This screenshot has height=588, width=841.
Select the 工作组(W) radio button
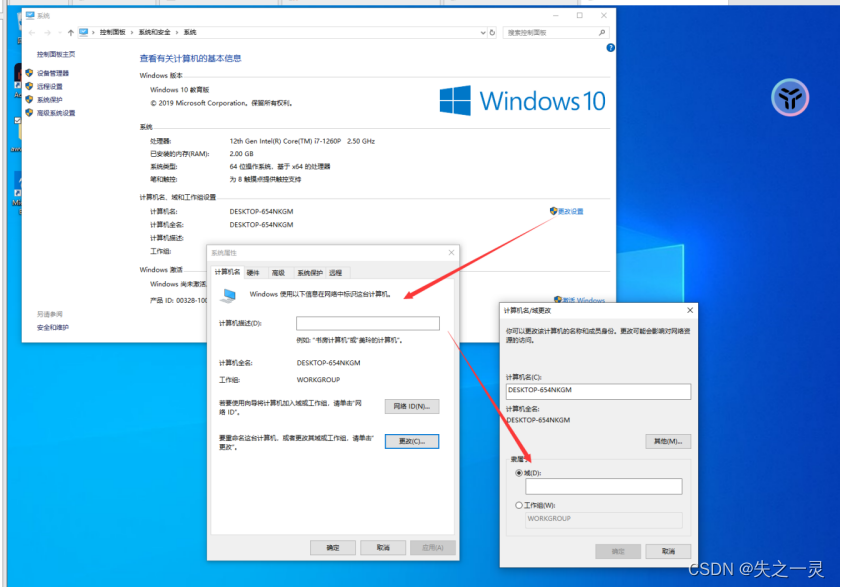click(x=519, y=505)
